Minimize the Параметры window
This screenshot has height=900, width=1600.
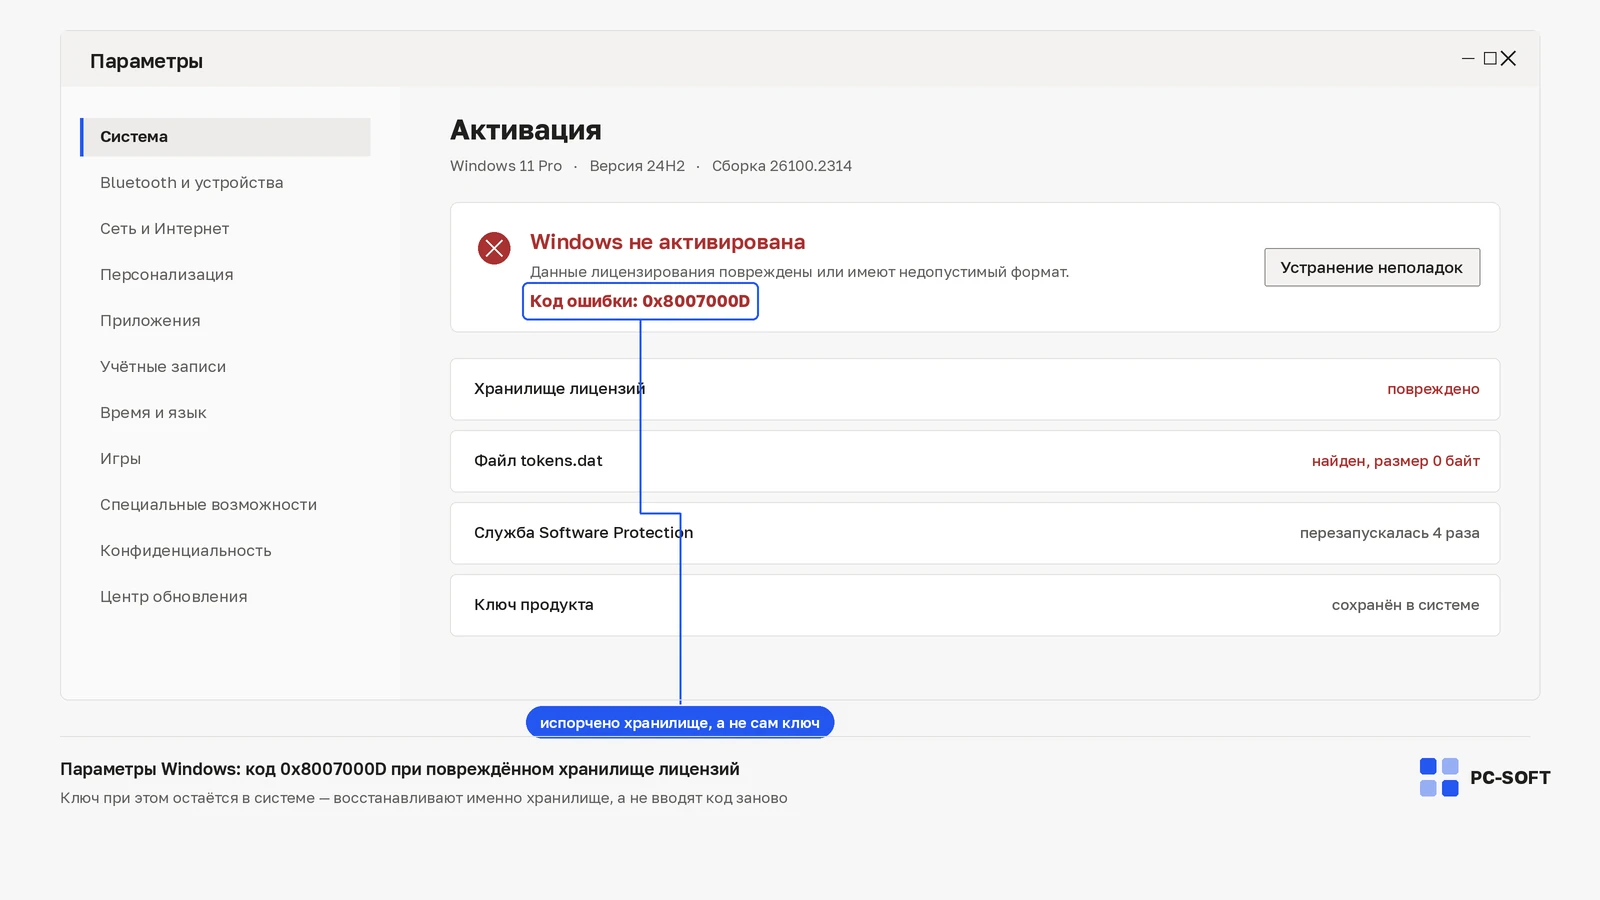tap(1468, 59)
